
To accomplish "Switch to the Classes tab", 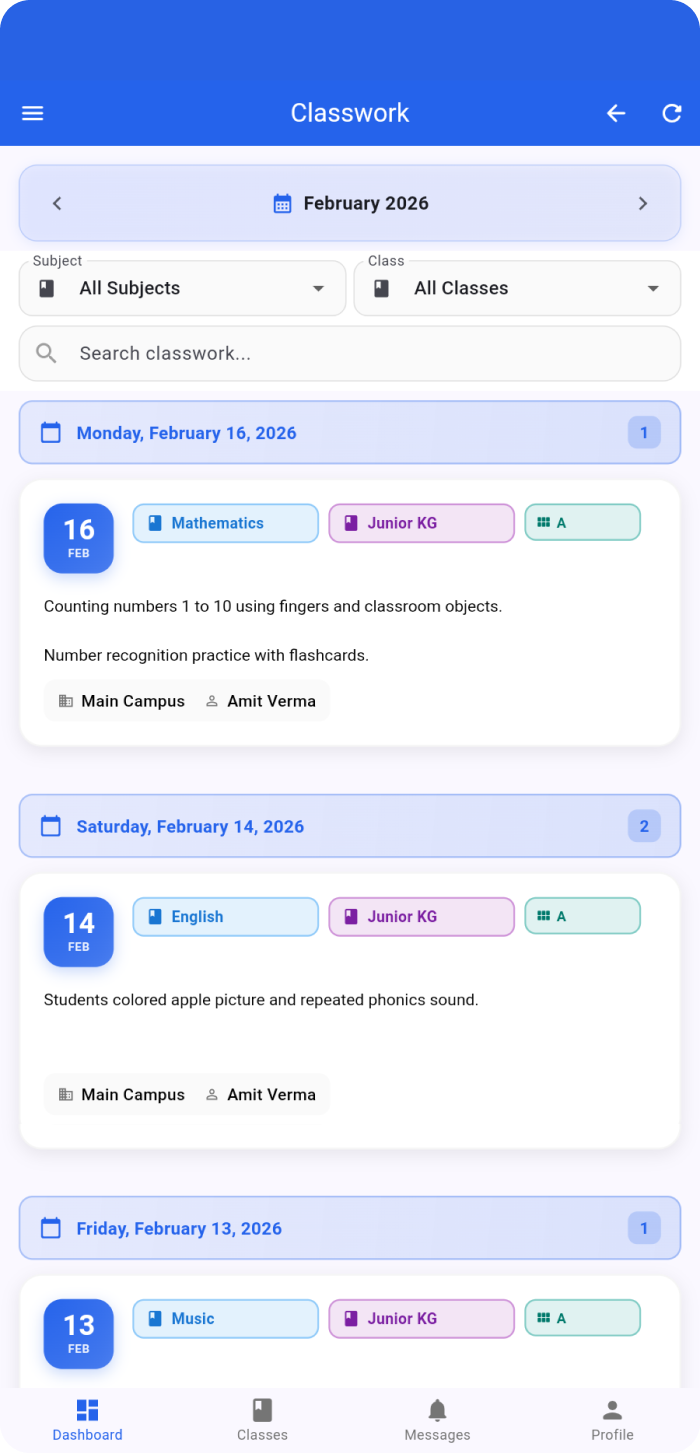I will [x=262, y=1420].
